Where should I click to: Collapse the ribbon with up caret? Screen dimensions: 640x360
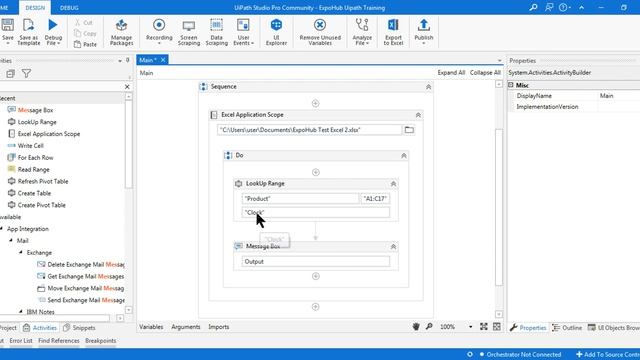[x=582, y=7]
